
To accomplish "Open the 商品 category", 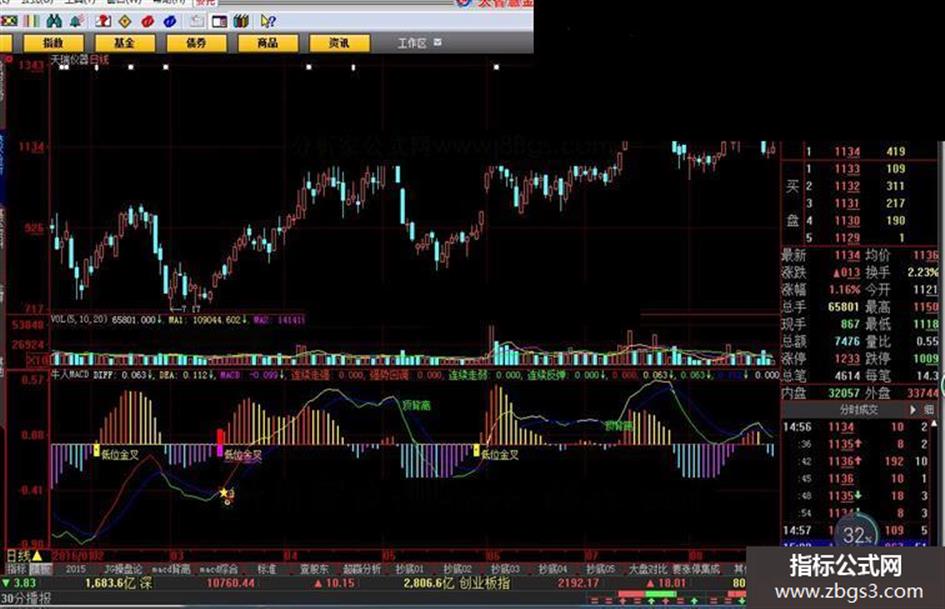I will [268, 43].
